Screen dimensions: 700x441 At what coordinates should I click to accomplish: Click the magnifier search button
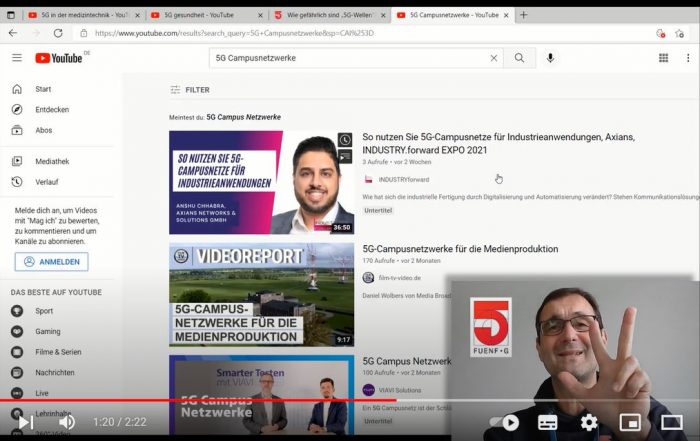[x=519, y=58]
